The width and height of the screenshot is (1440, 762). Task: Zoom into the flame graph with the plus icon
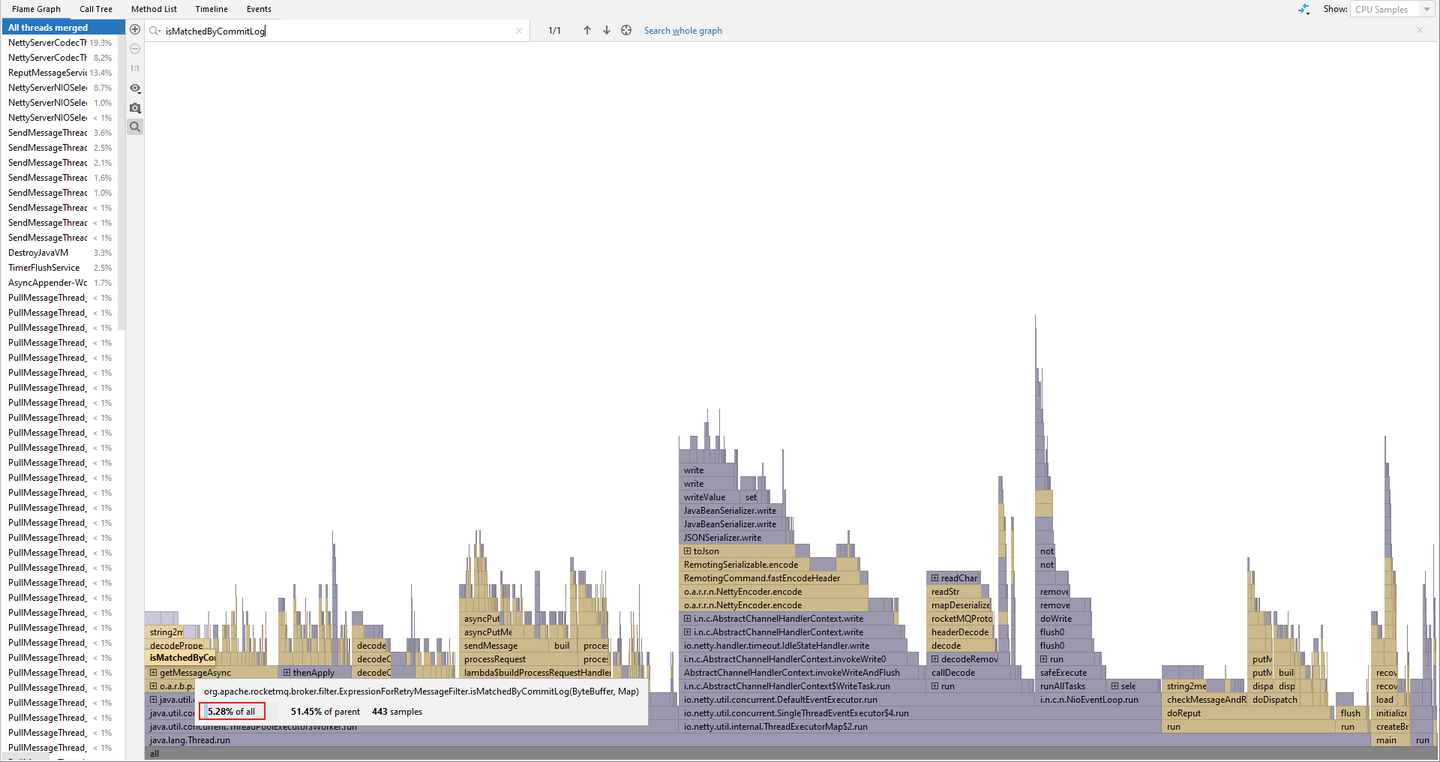pos(135,29)
